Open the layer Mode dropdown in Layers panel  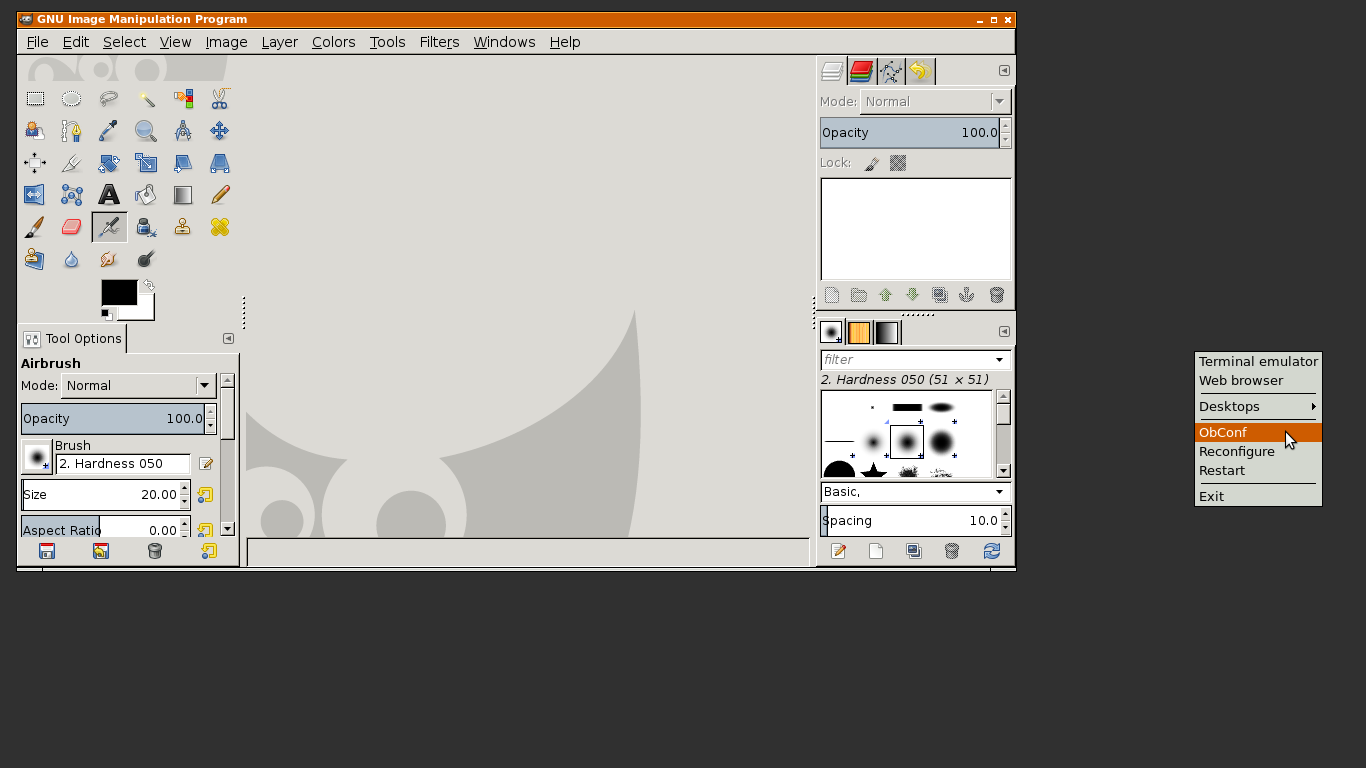coord(935,101)
